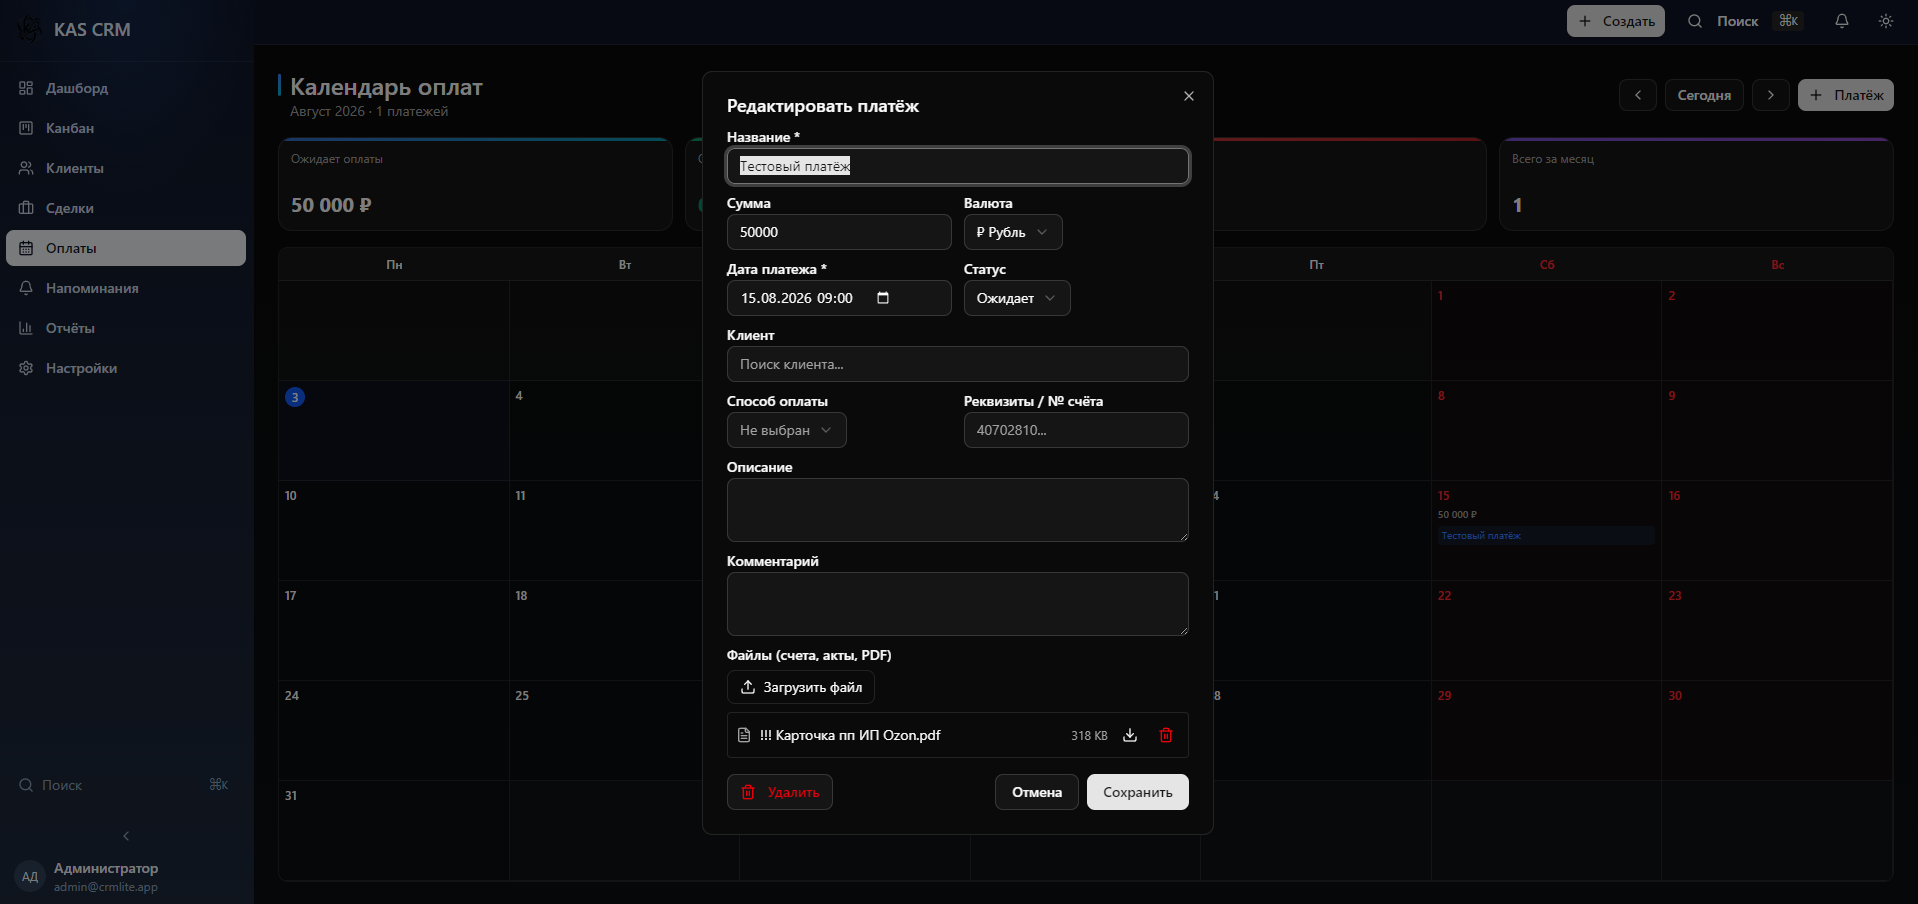Download the Карточка пп ИП Ozon.pdf file
The width and height of the screenshot is (1918, 904).
point(1130,735)
